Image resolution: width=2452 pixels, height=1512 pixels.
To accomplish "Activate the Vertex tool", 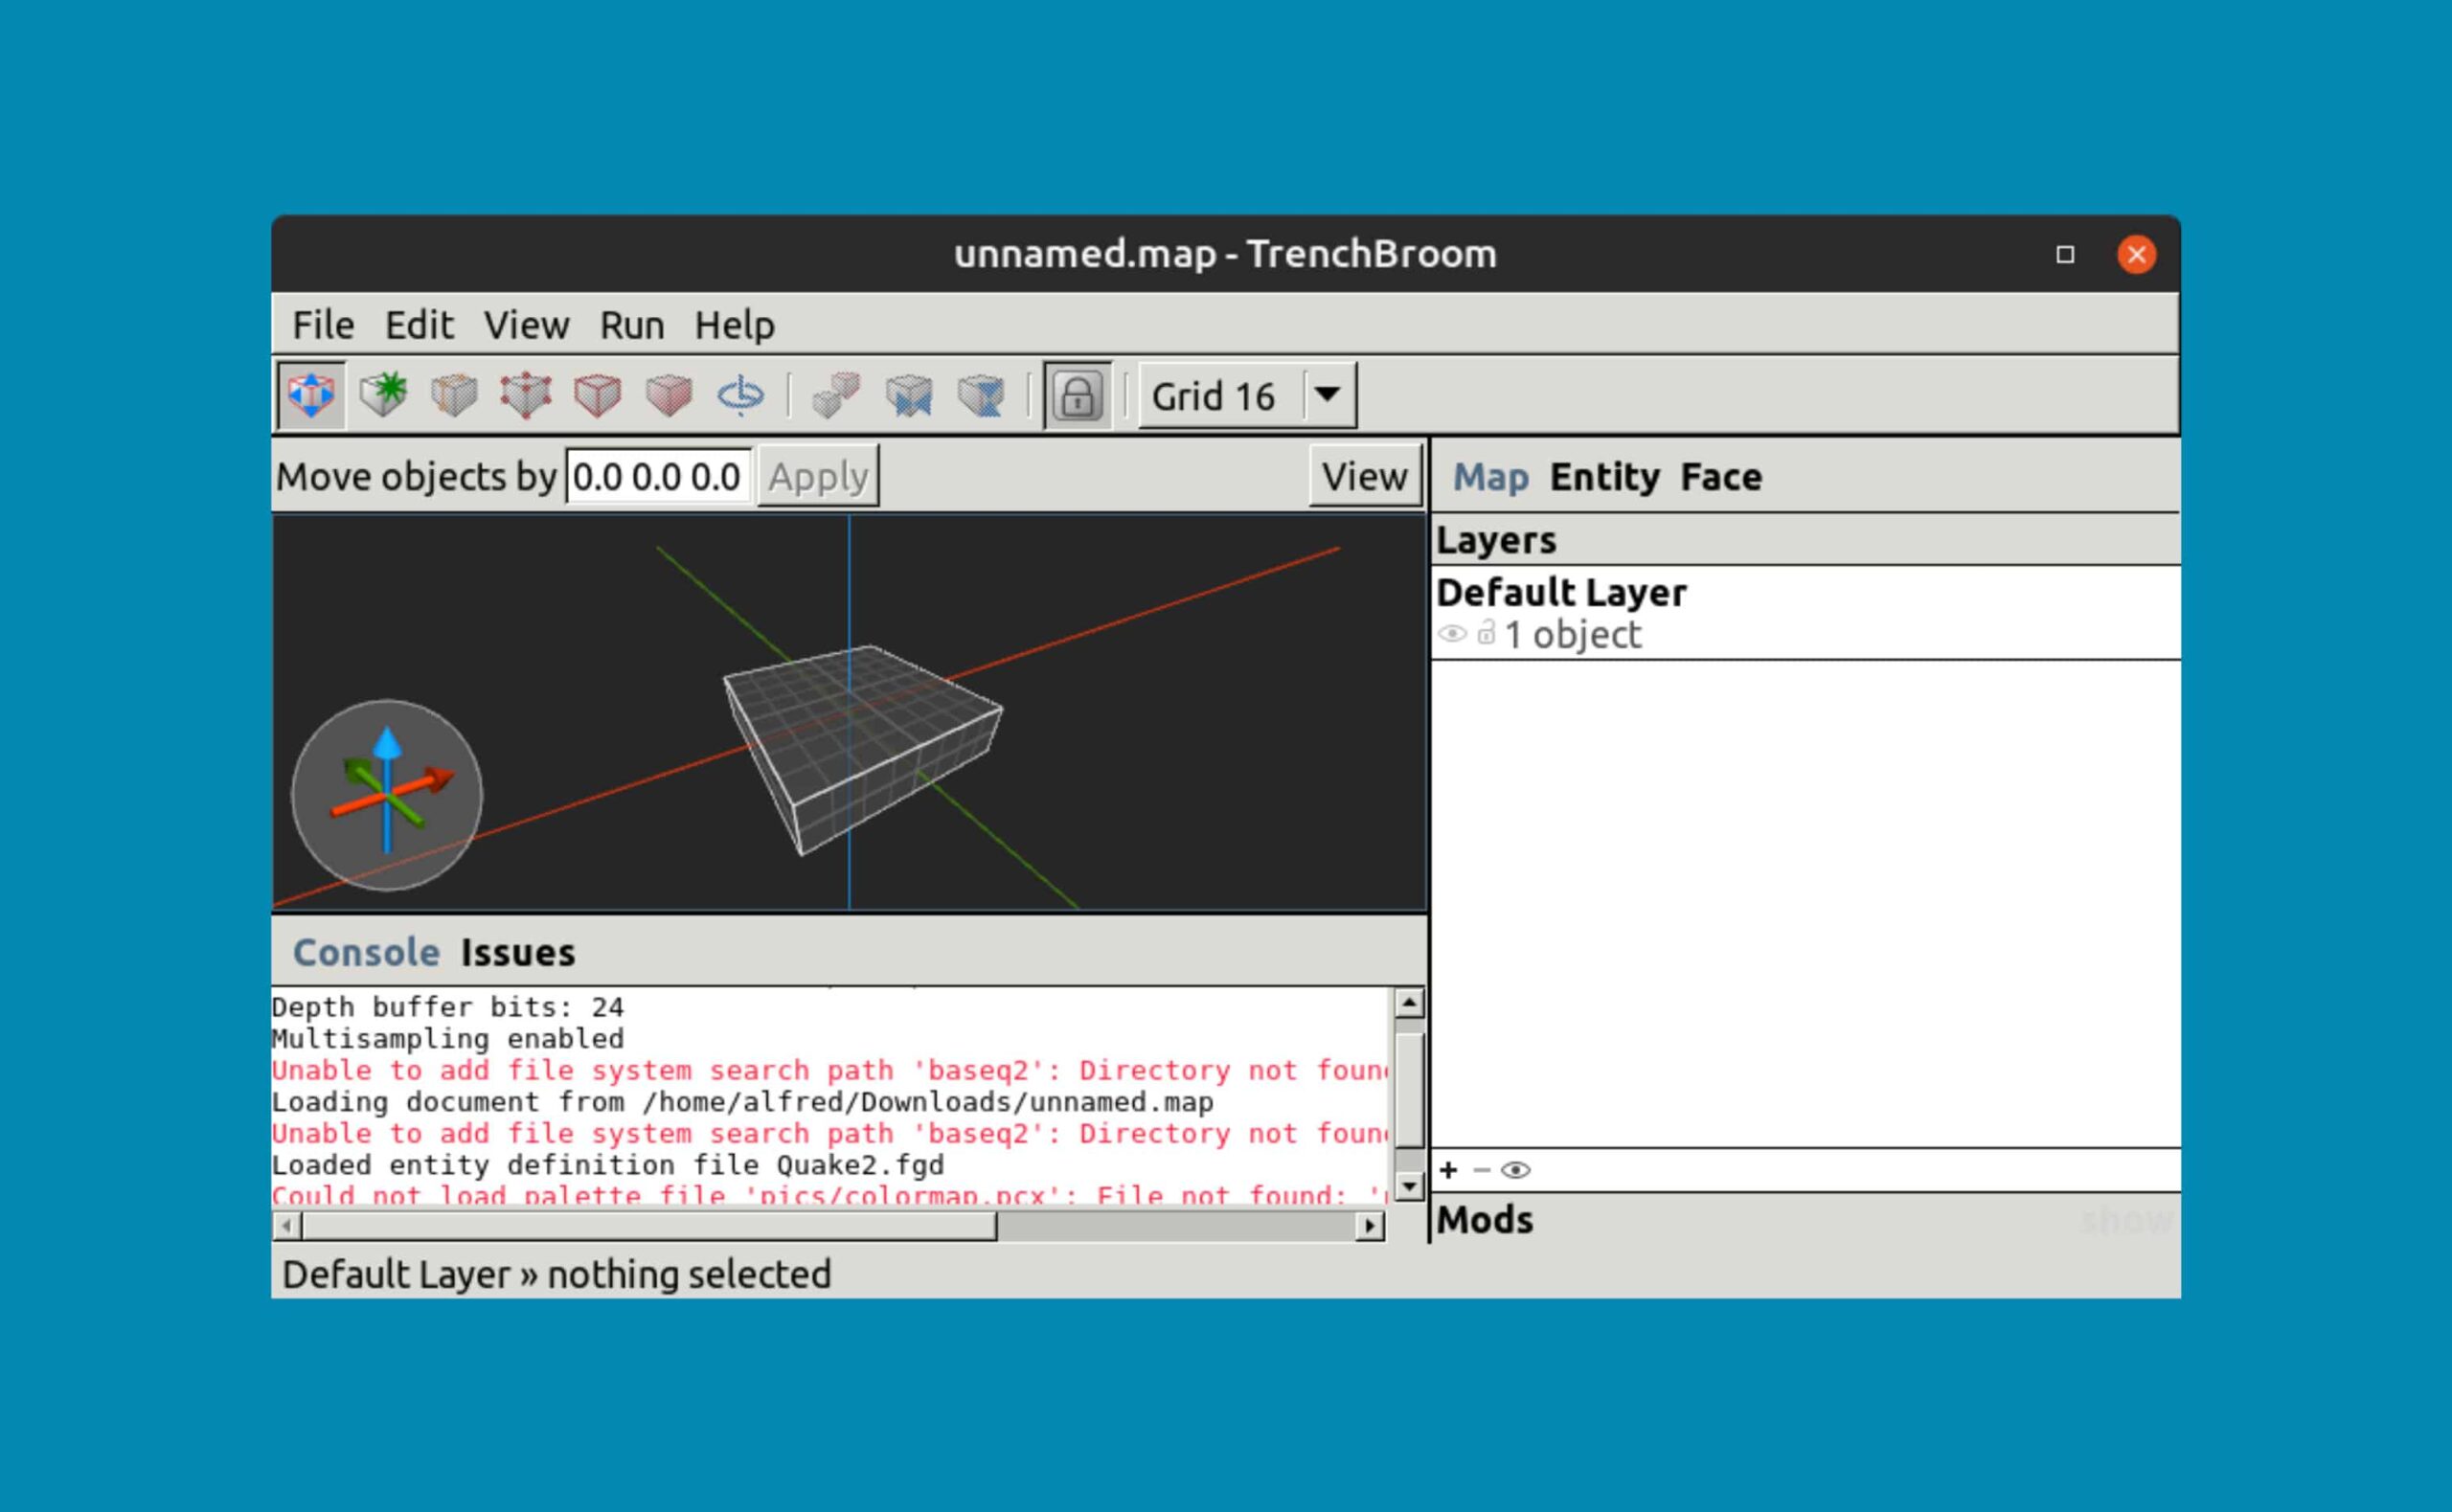I will click(x=526, y=395).
